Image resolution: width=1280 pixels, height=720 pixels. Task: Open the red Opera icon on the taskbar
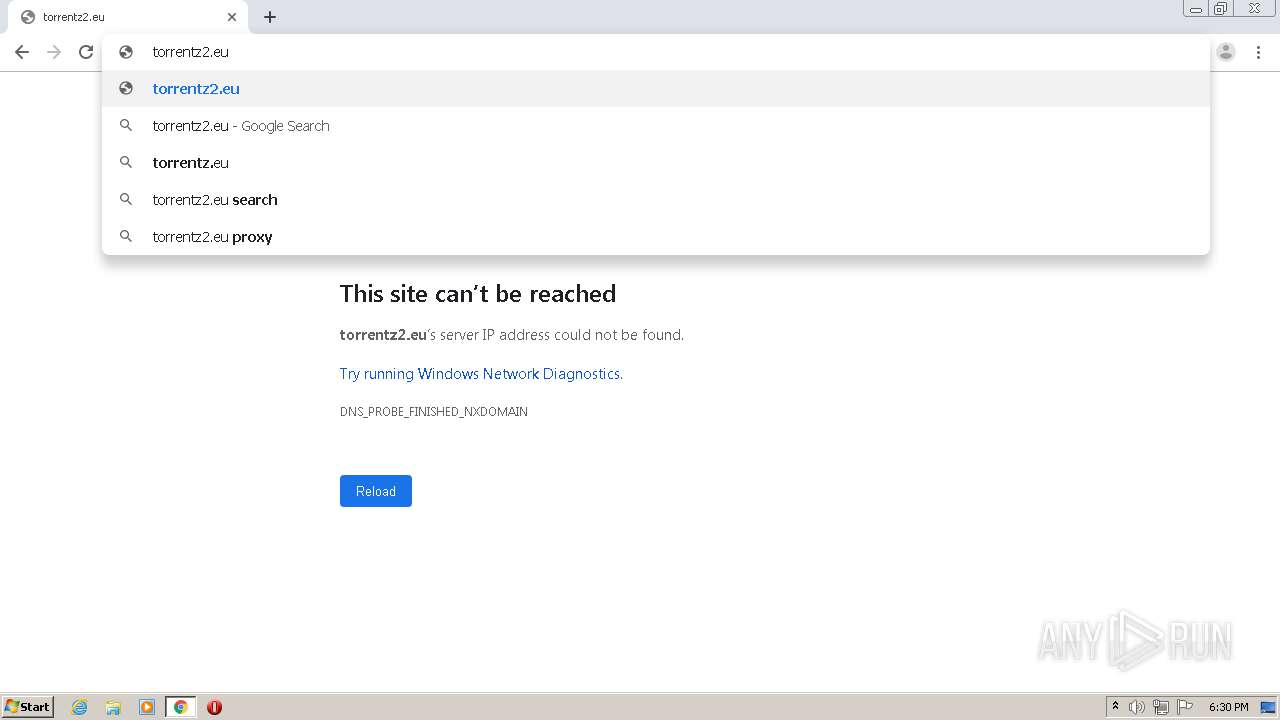tap(214, 707)
